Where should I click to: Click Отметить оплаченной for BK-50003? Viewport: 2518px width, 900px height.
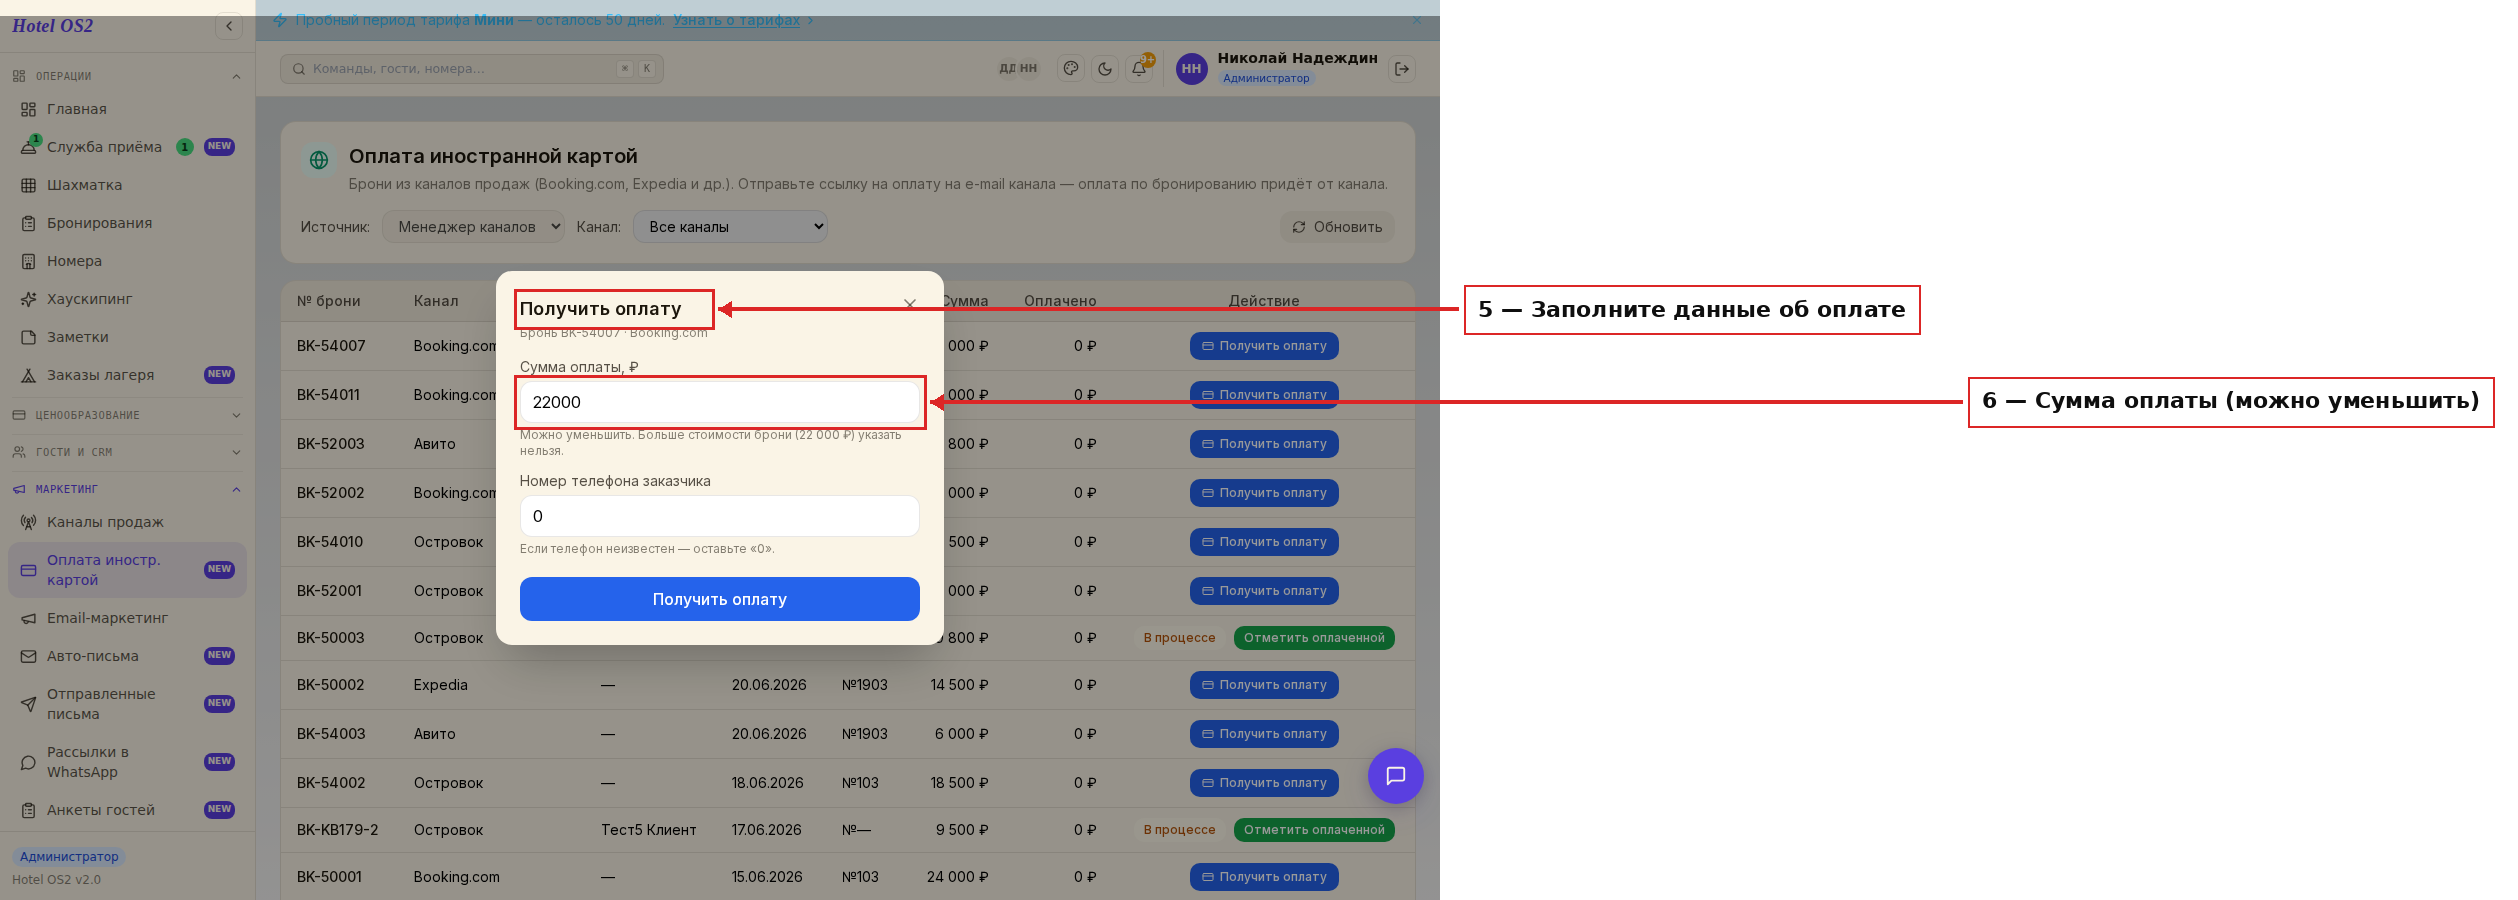pyautogui.click(x=1314, y=638)
